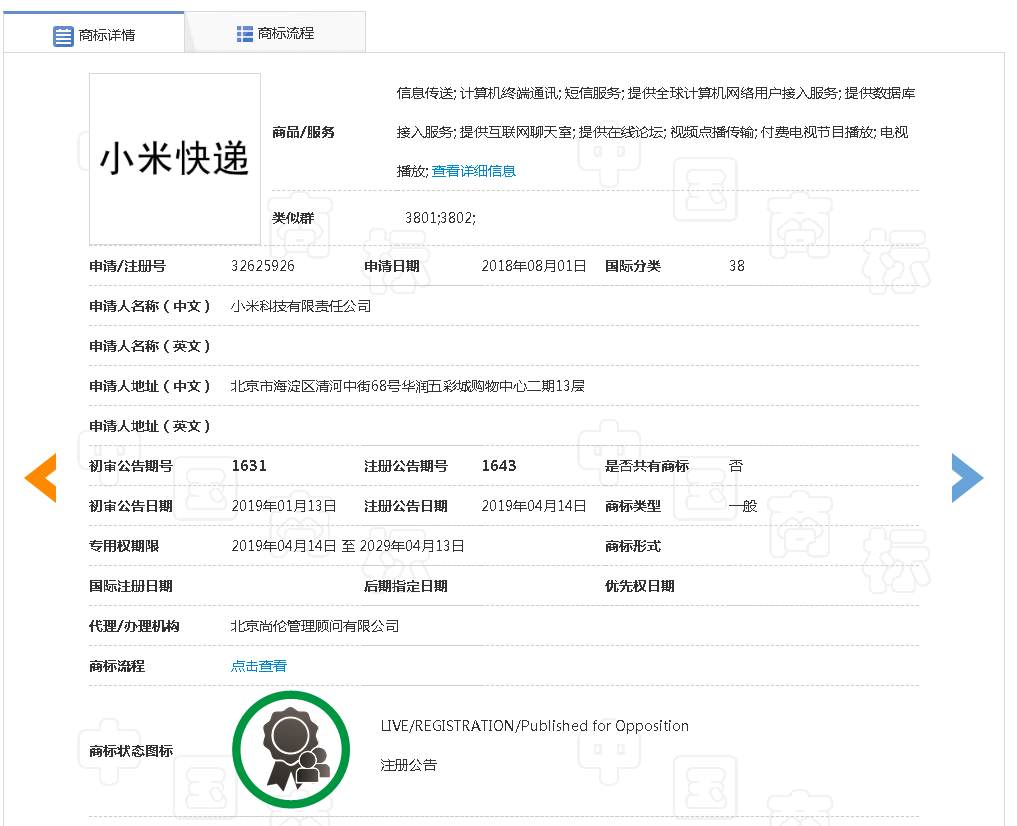Click the 国际注册日期 field label
This screenshot has height=826, width=1017.
tap(131, 586)
